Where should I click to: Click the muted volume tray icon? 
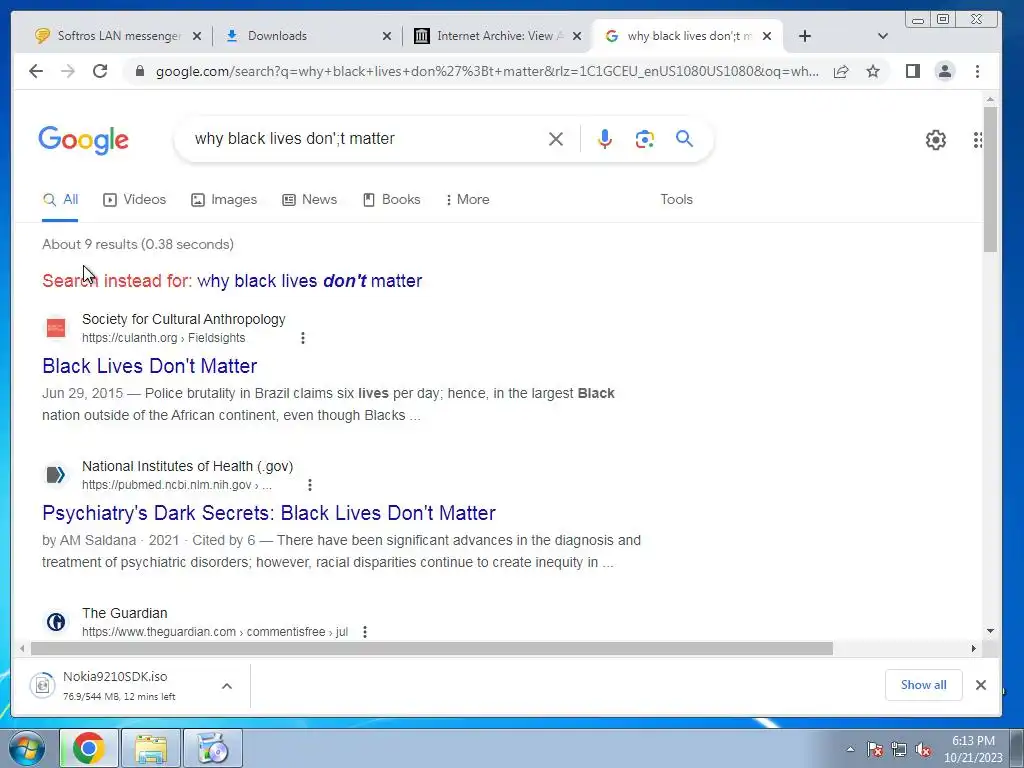pos(923,749)
